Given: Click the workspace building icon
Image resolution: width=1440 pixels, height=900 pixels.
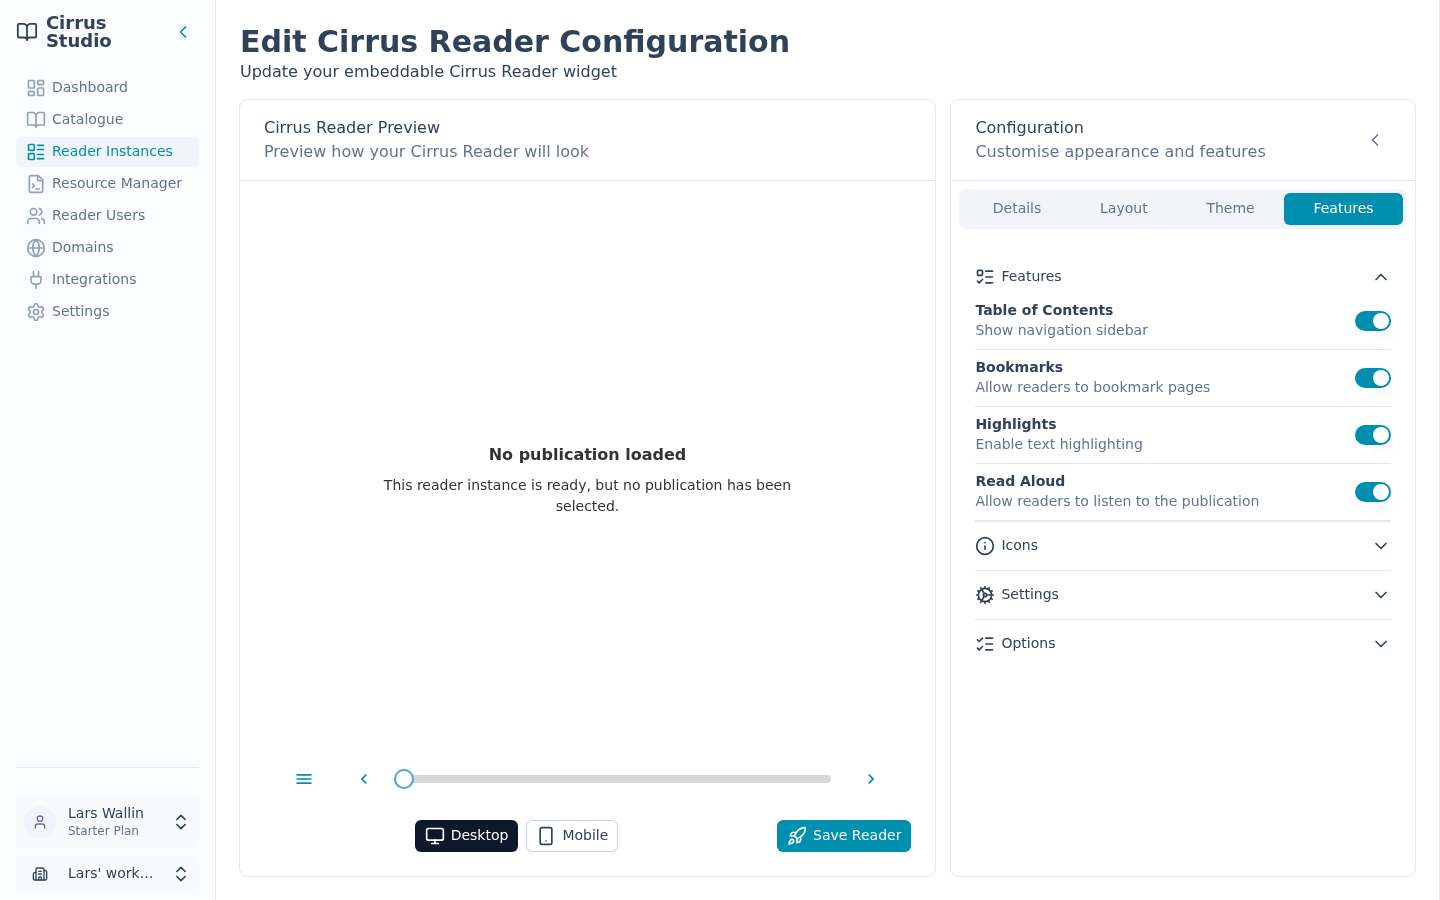Looking at the screenshot, I should click(40, 874).
